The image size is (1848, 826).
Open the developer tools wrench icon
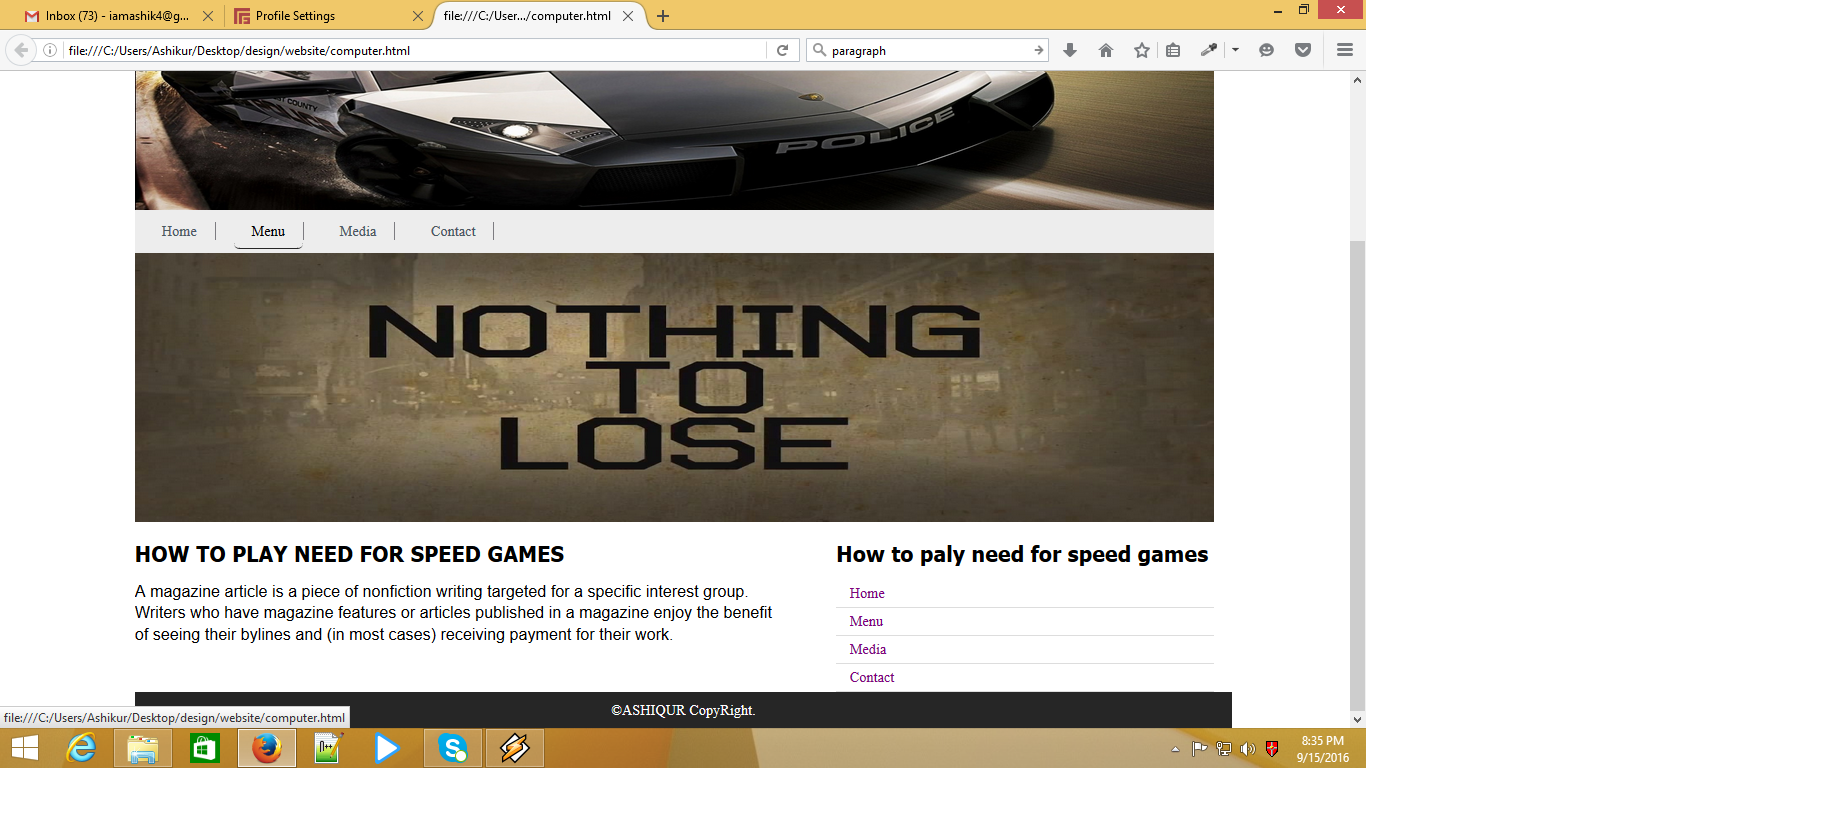[x=1209, y=50]
